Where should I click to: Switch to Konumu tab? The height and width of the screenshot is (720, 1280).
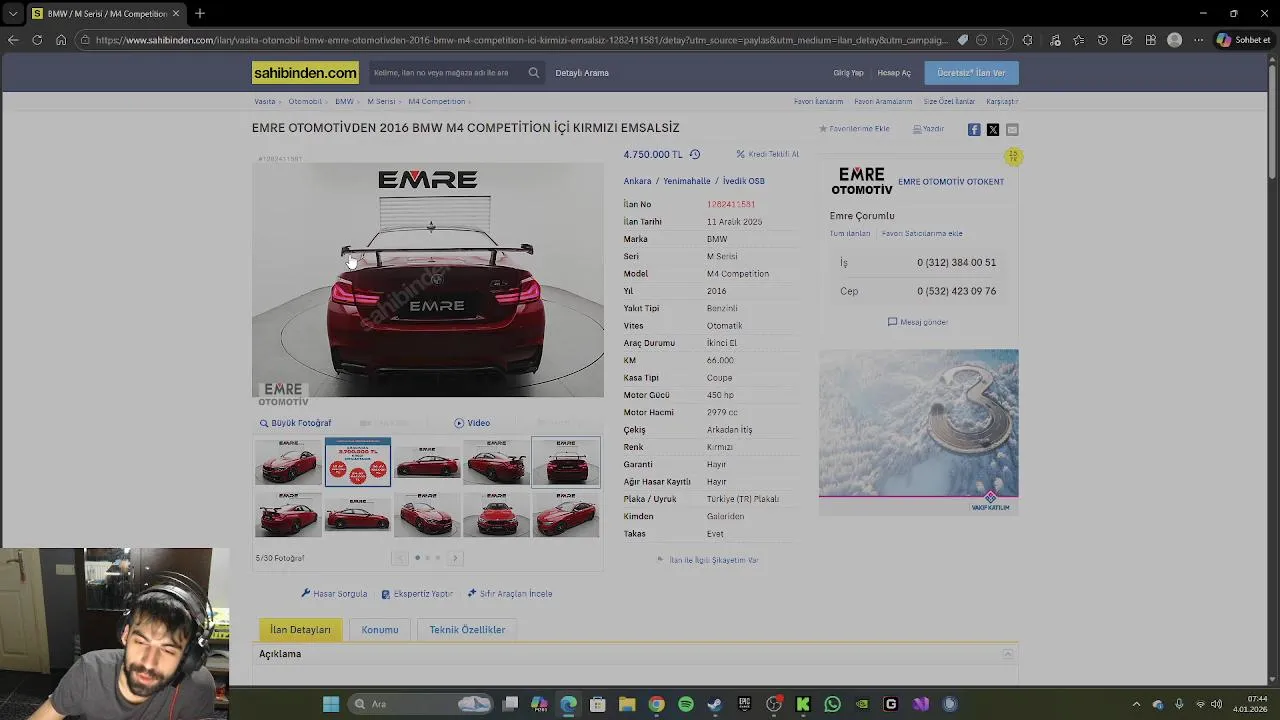pos(380,630)
